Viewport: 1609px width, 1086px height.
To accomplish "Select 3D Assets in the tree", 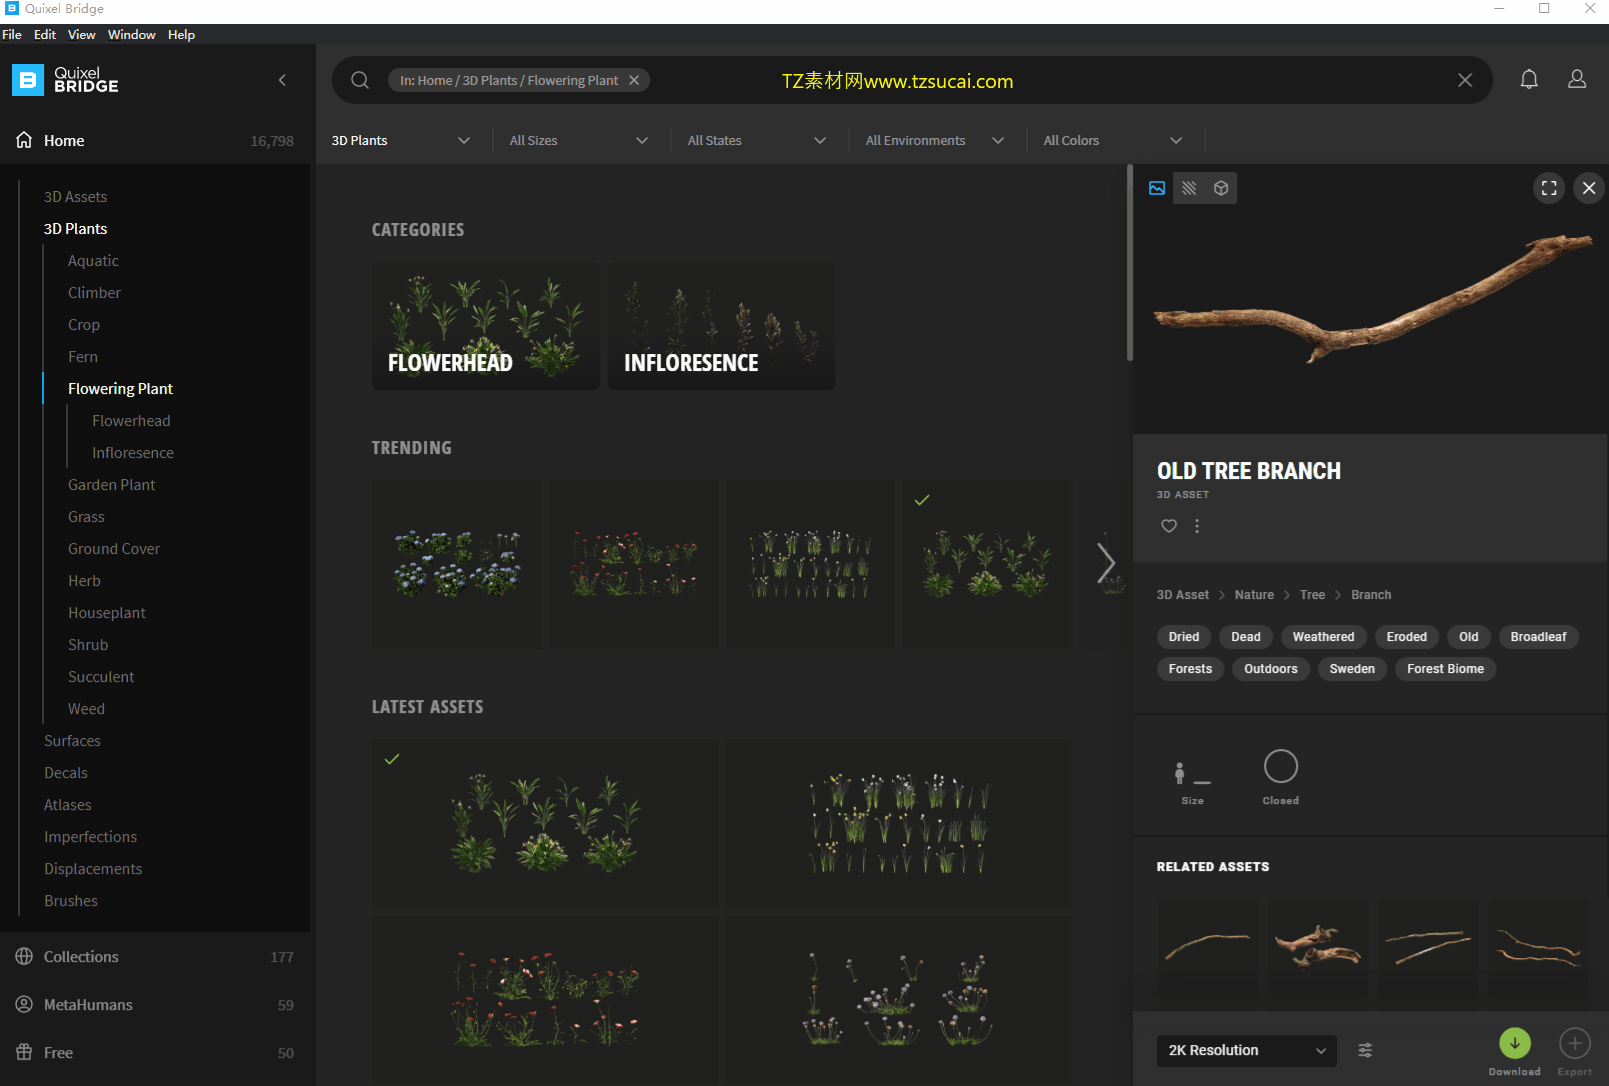I will click(75, 197).
